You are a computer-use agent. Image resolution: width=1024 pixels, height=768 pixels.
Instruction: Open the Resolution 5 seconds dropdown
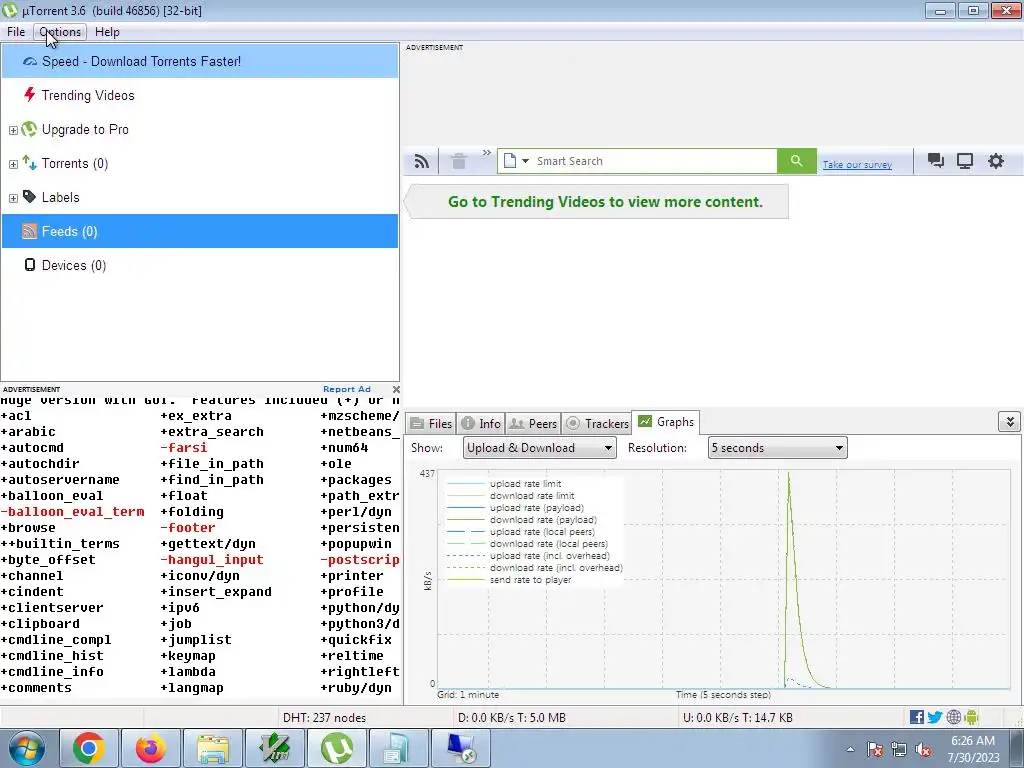[777, 448]
